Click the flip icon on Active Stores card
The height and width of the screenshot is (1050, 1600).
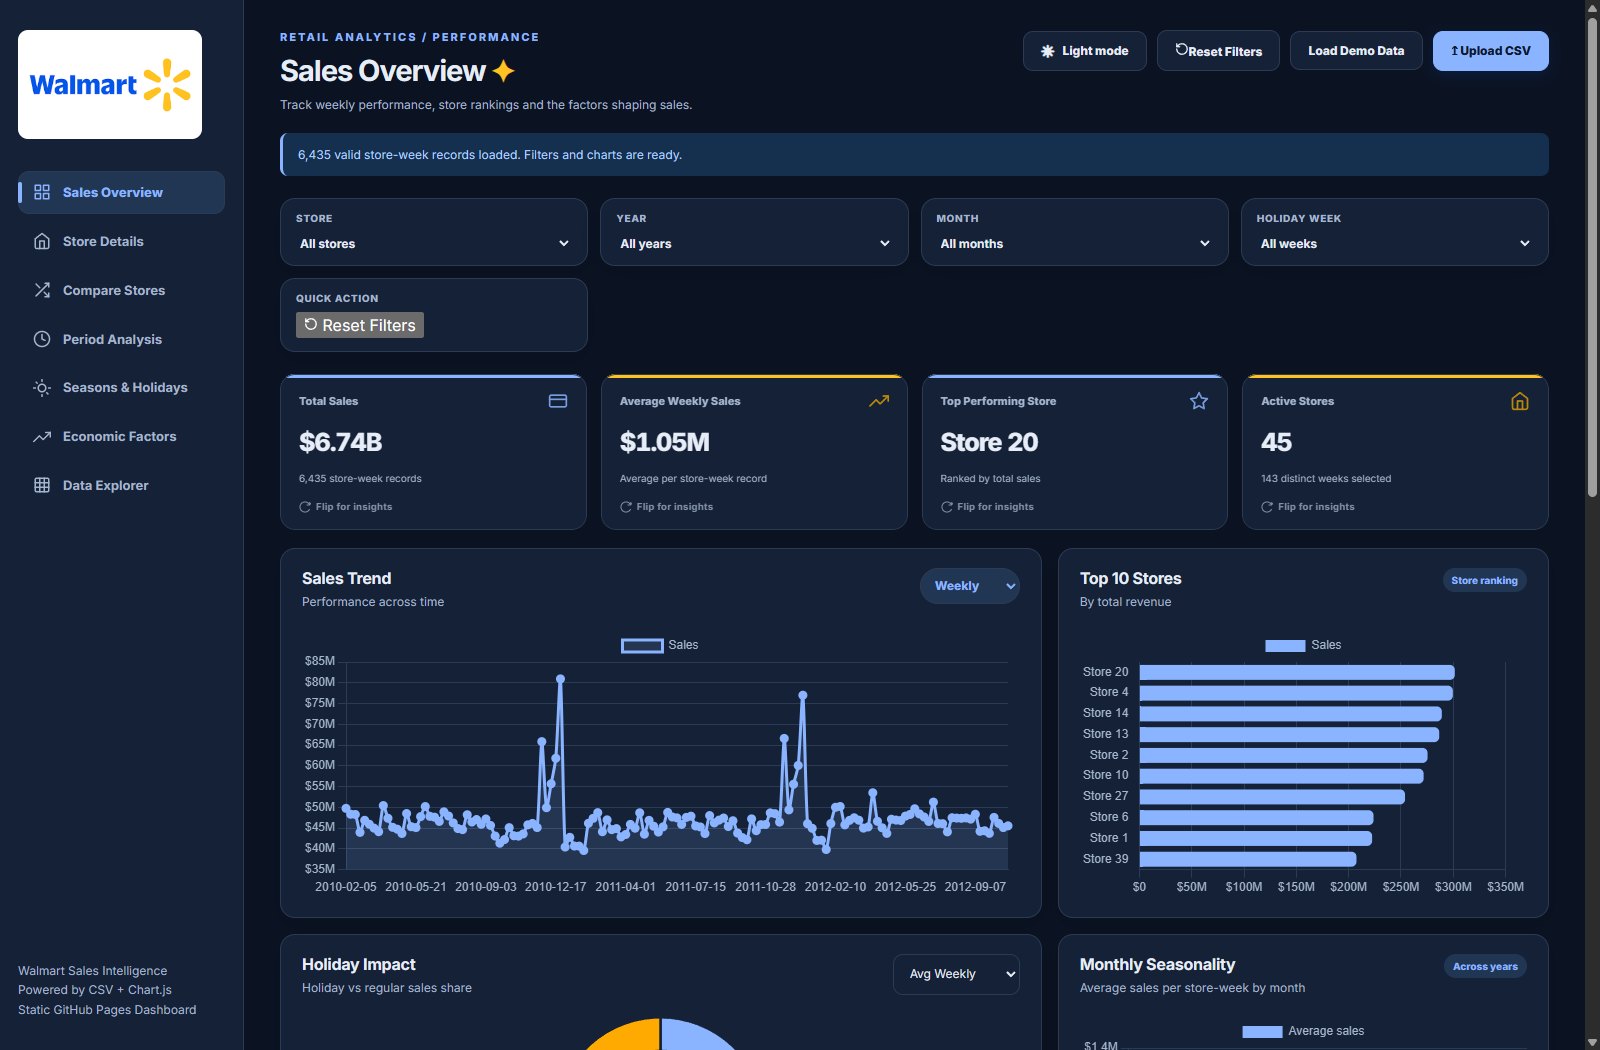[1267, 507]
